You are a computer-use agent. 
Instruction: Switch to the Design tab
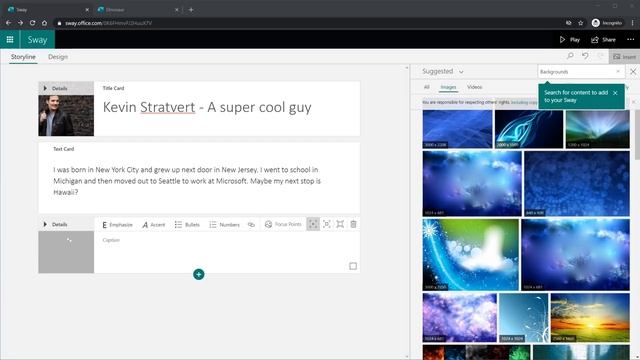click(58, 57)
